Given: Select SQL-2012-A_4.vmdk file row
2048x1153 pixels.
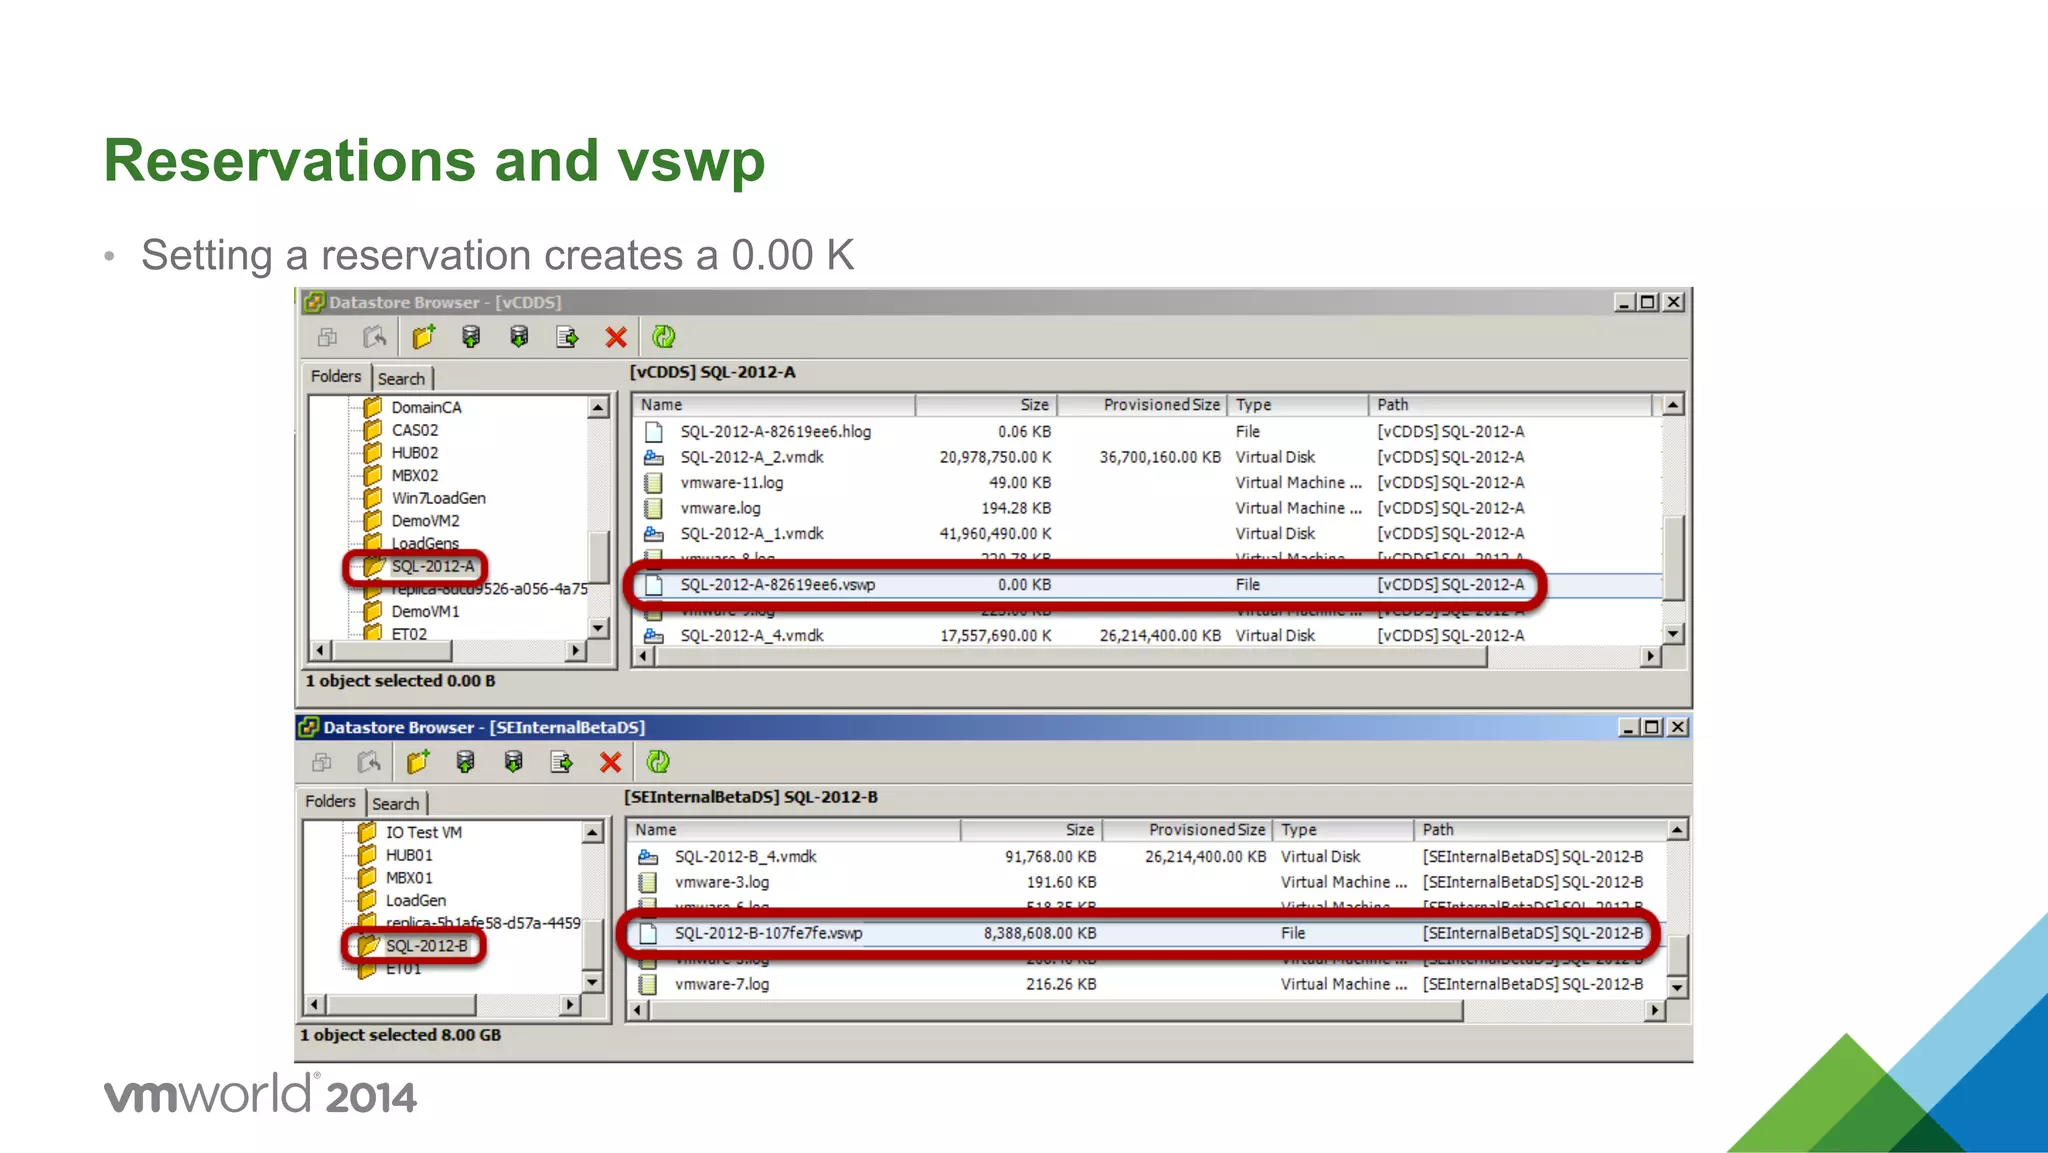Looking at the screenshot, I should click(1148, 636).
